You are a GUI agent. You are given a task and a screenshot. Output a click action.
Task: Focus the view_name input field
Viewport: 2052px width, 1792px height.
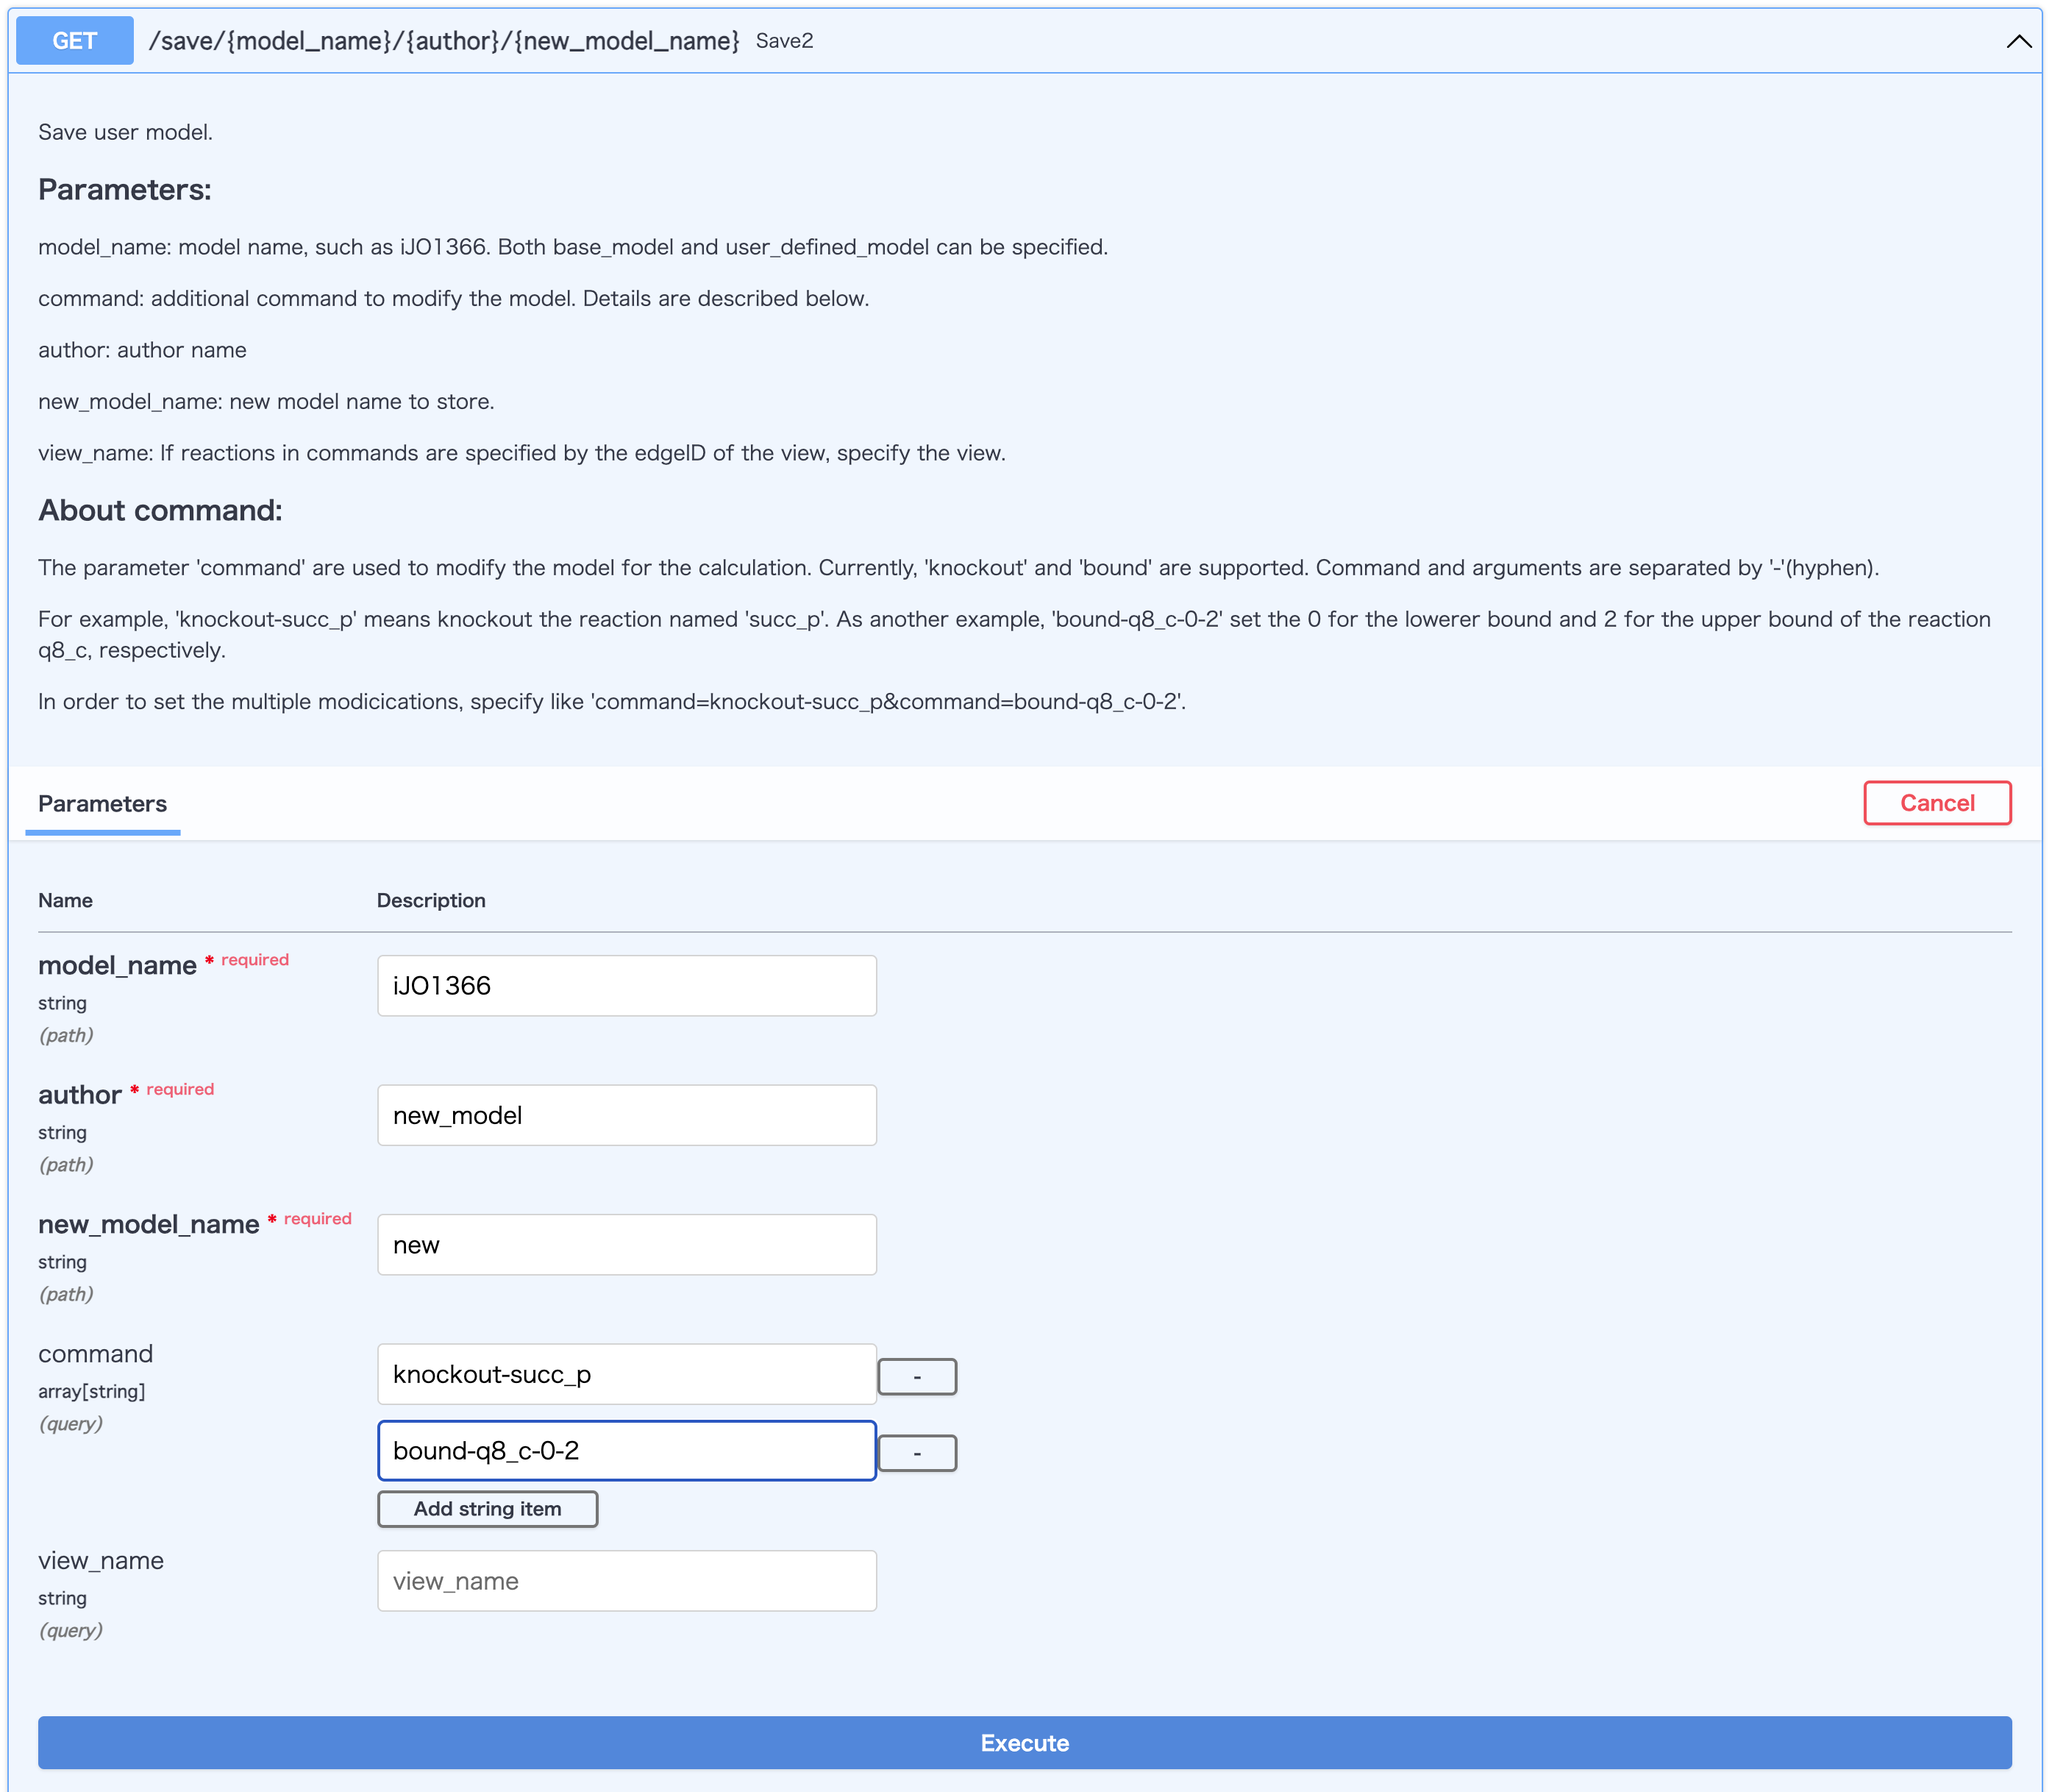(626, 1581)
